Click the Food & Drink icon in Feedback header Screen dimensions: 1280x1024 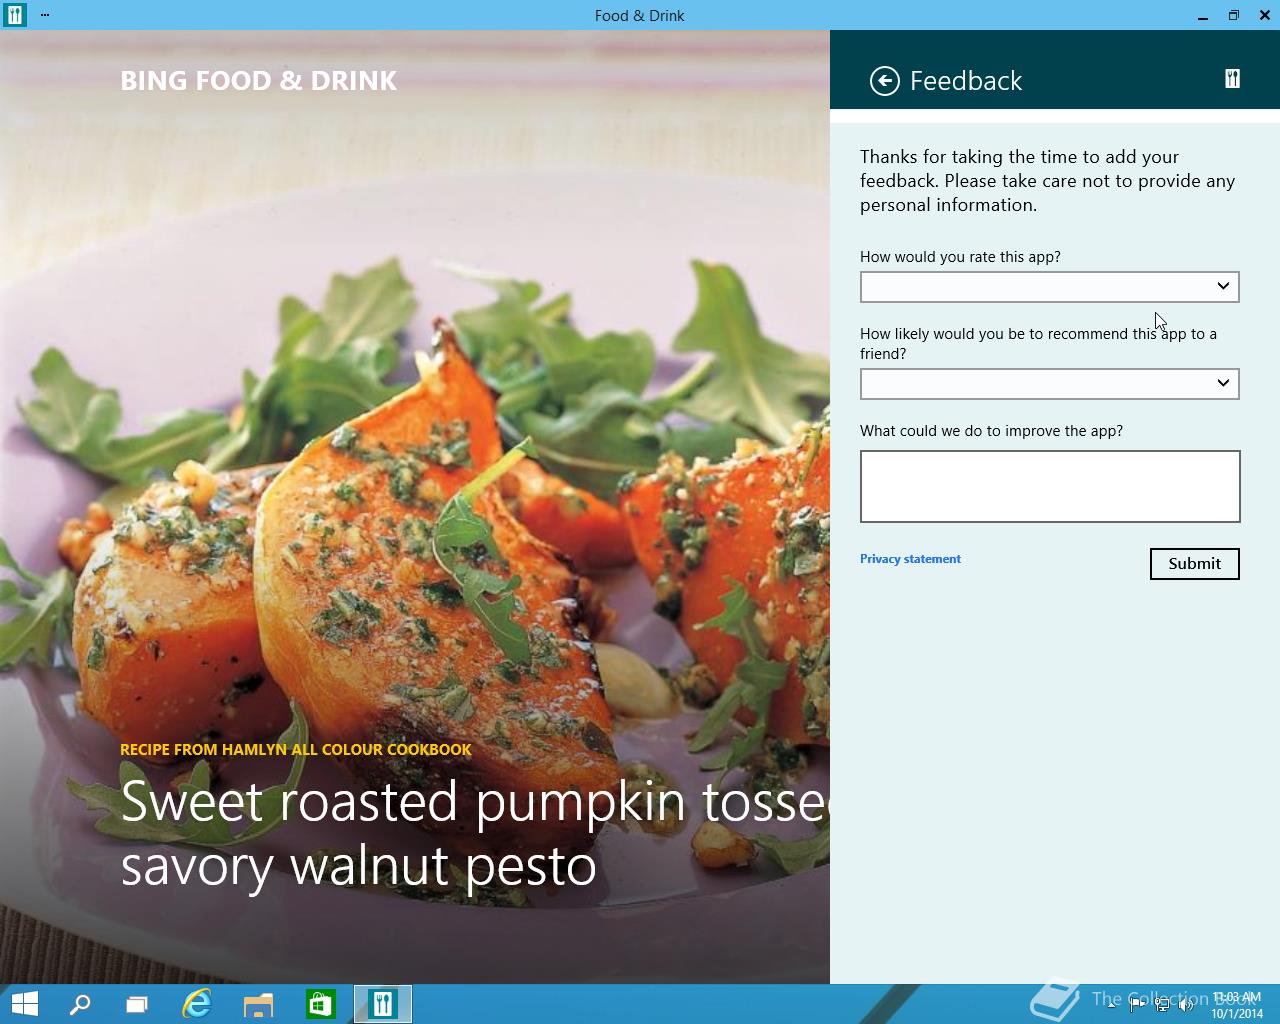[1232, 80]
